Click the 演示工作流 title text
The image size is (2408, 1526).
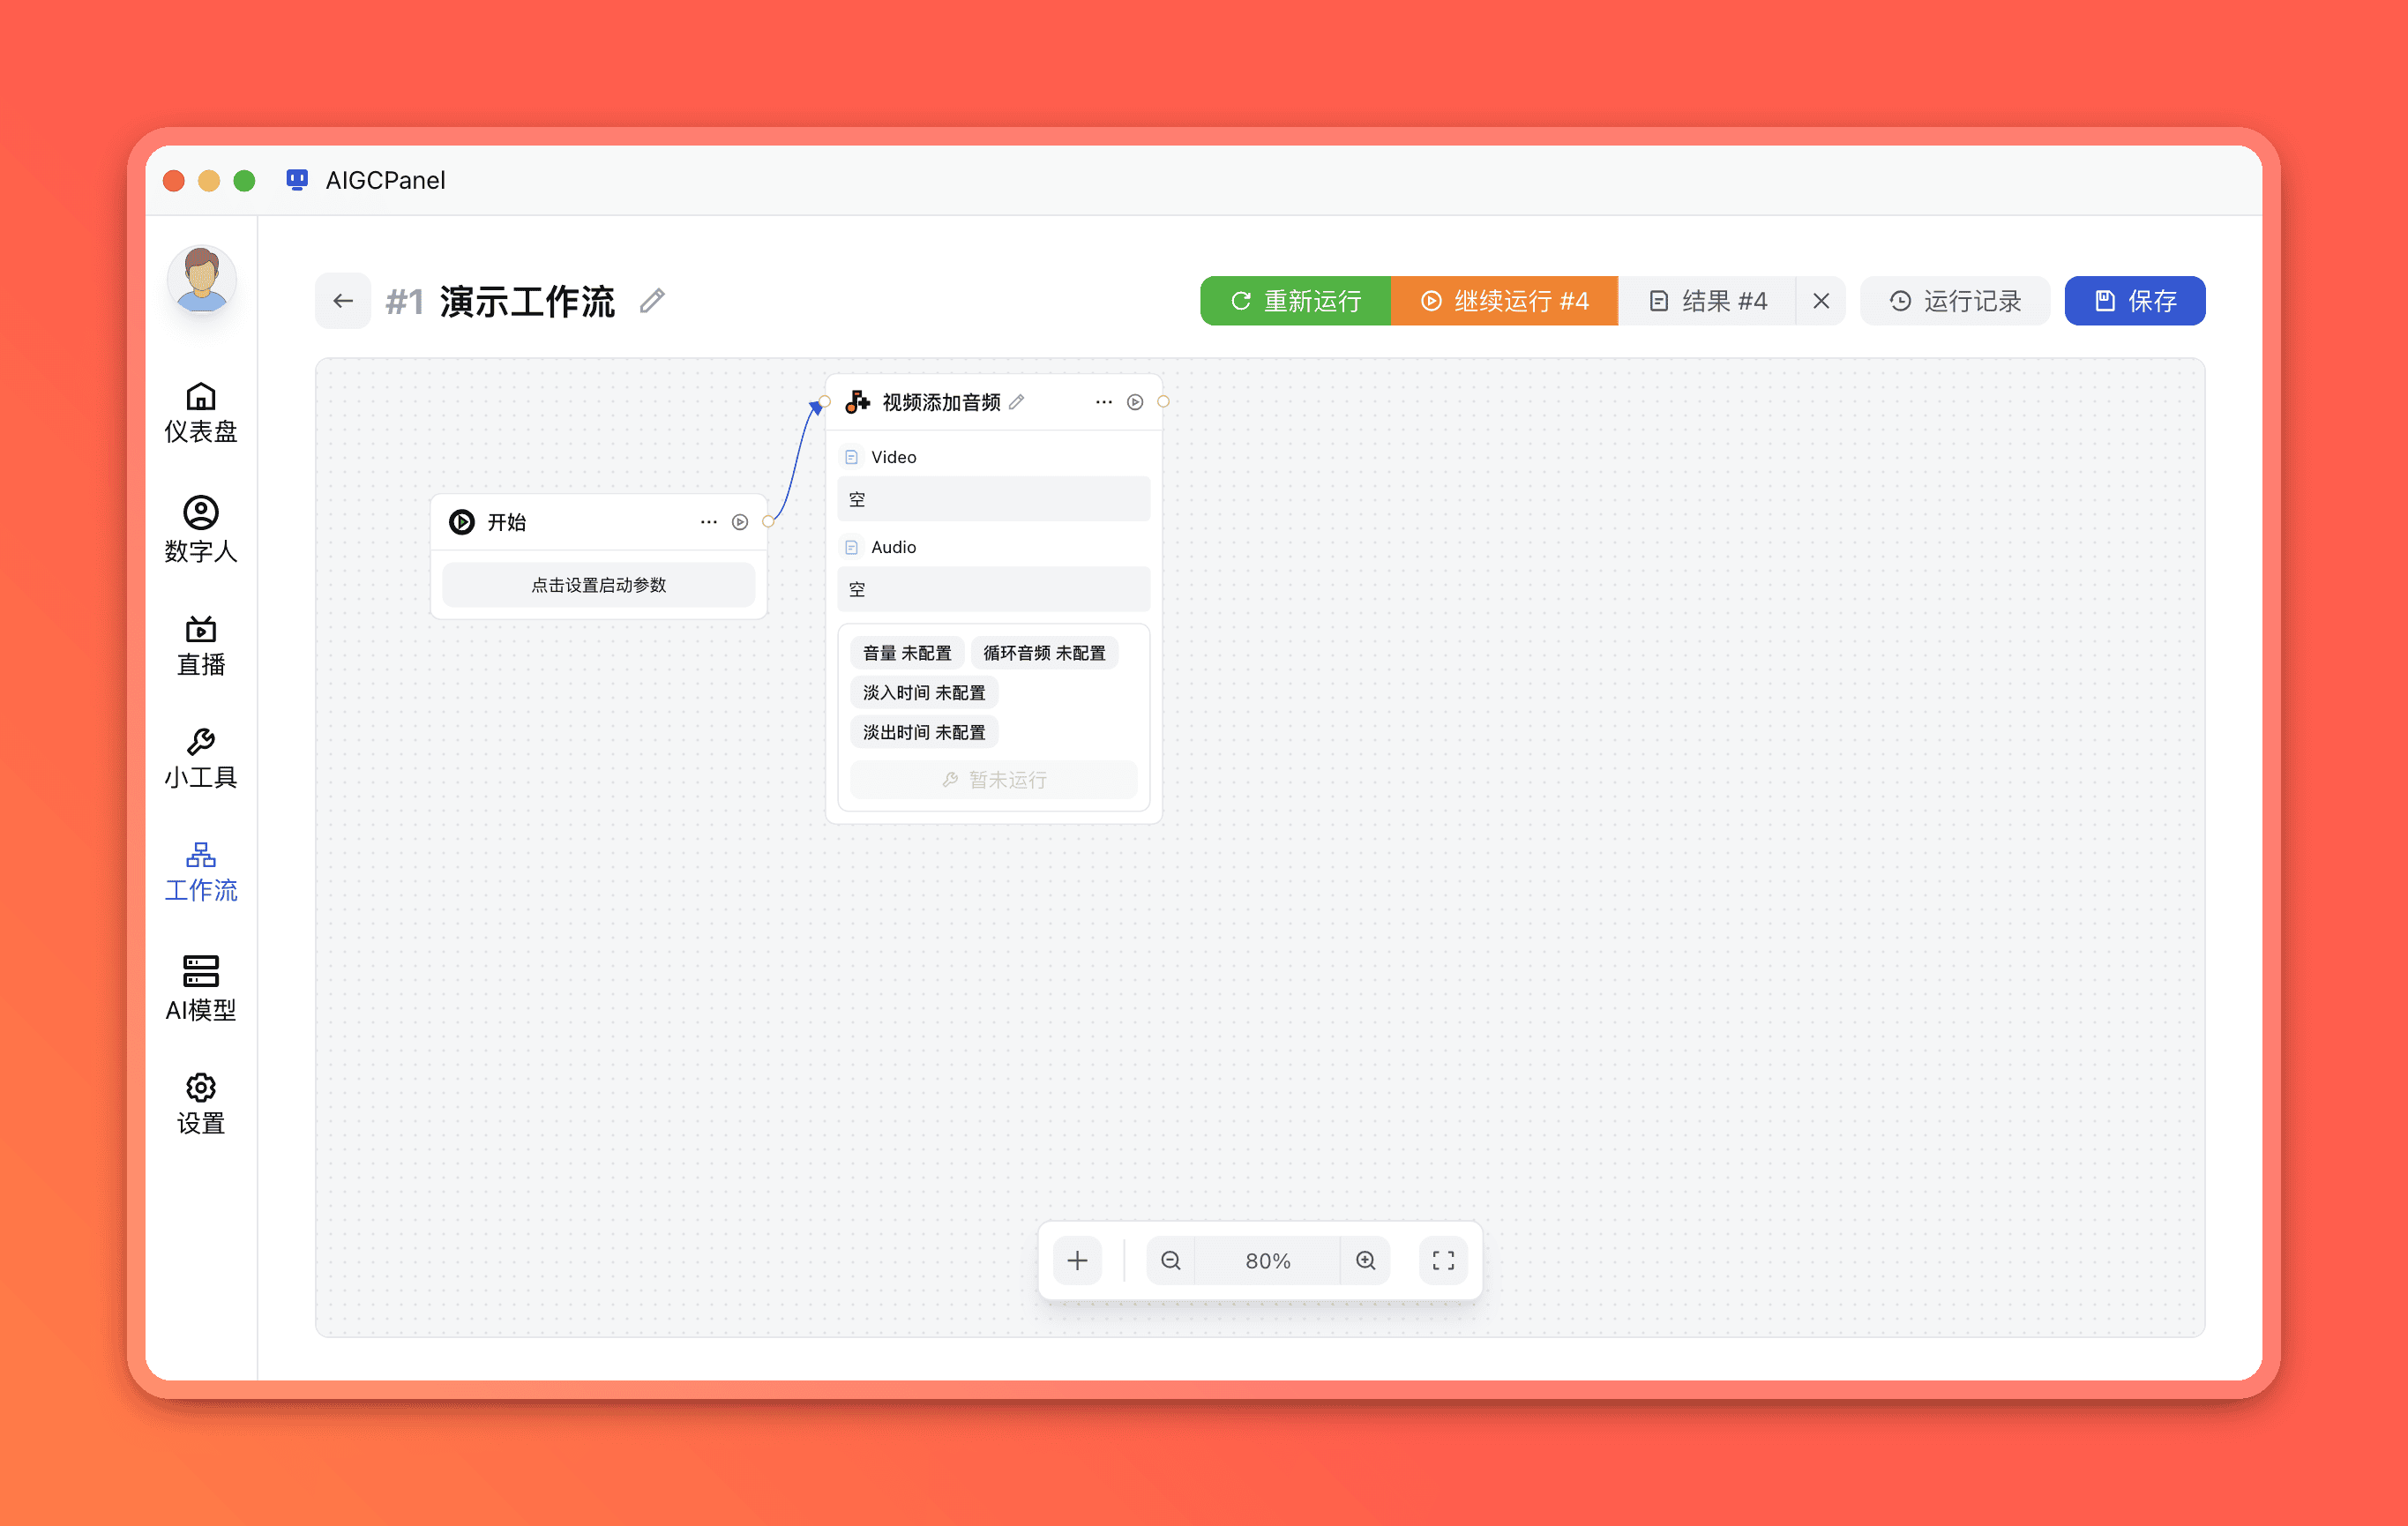[527, 301]
